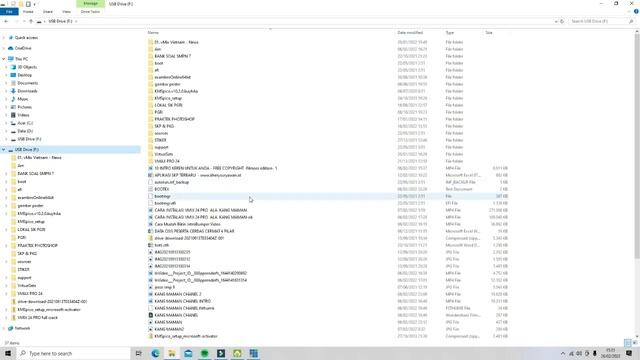The width and height of the screenshot is (640, 360).
Task: Select the APLIKASI SKP TERBARU Excel file icon
Action: (151, 175)
